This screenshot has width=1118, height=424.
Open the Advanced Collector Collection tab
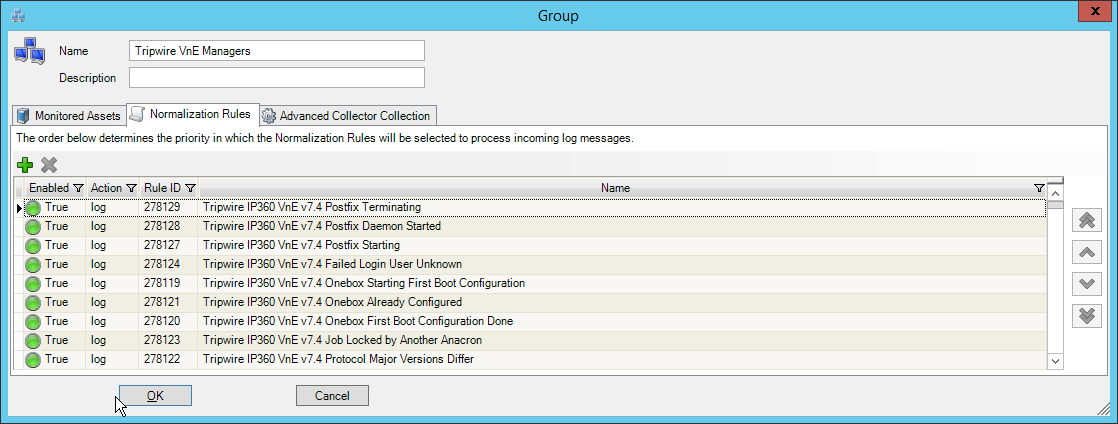(x=347, y=115)
